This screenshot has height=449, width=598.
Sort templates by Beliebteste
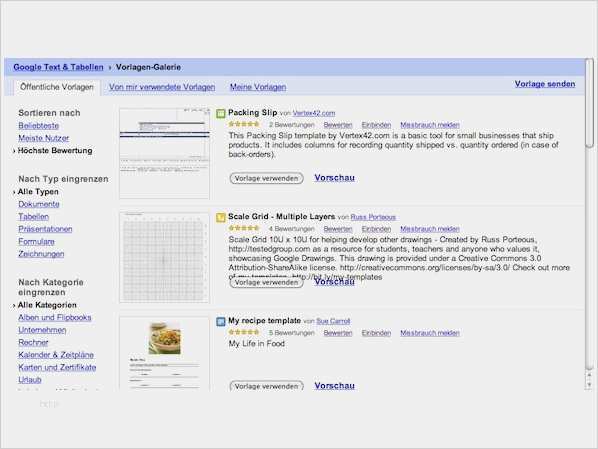point(39,126)
